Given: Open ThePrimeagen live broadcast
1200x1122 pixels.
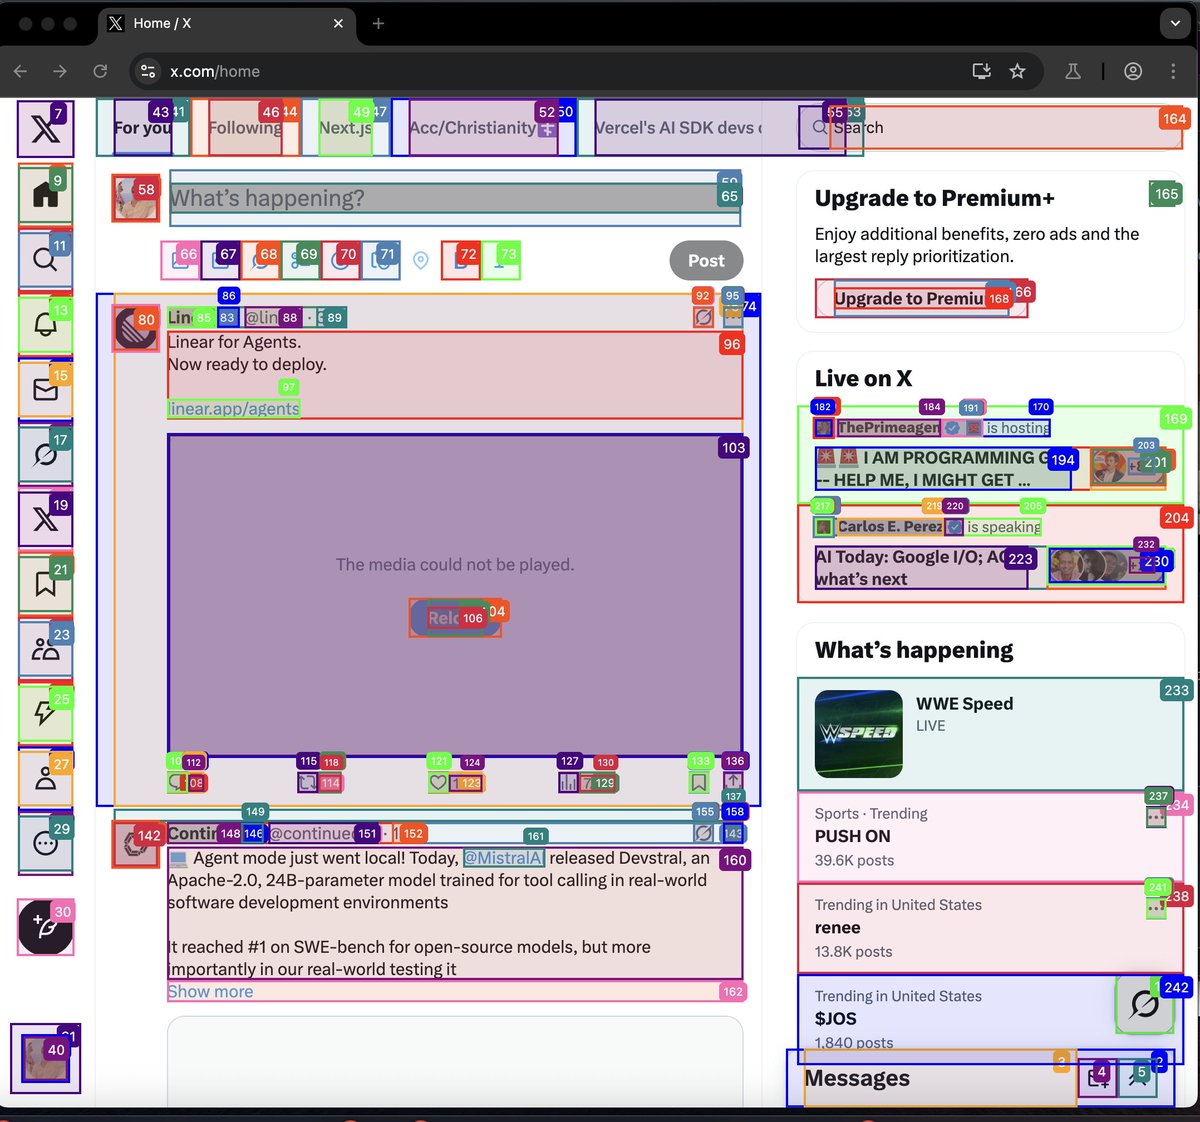Looking at the screenshot, I should 990,453.
